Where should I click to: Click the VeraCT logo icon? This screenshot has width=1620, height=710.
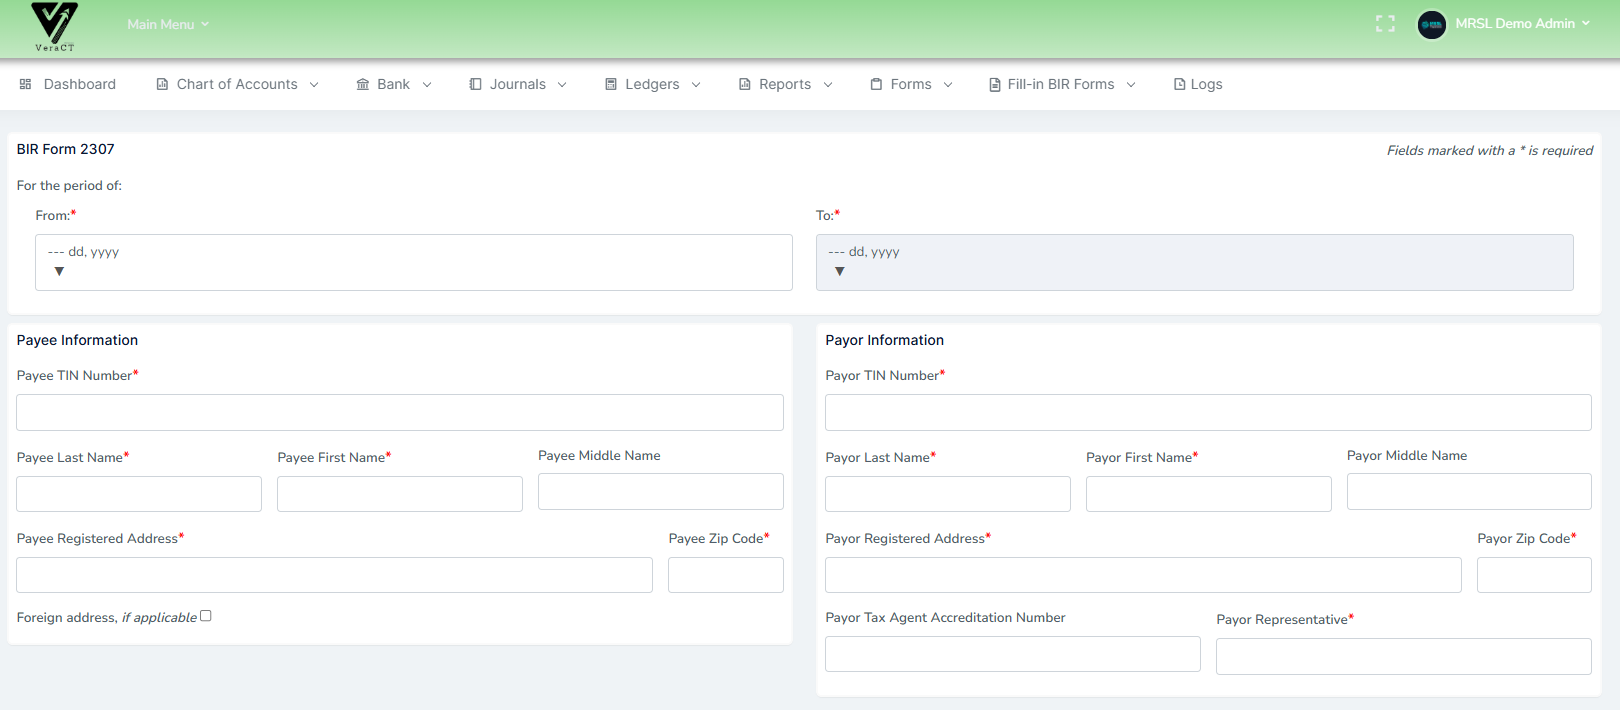[54, 26]
